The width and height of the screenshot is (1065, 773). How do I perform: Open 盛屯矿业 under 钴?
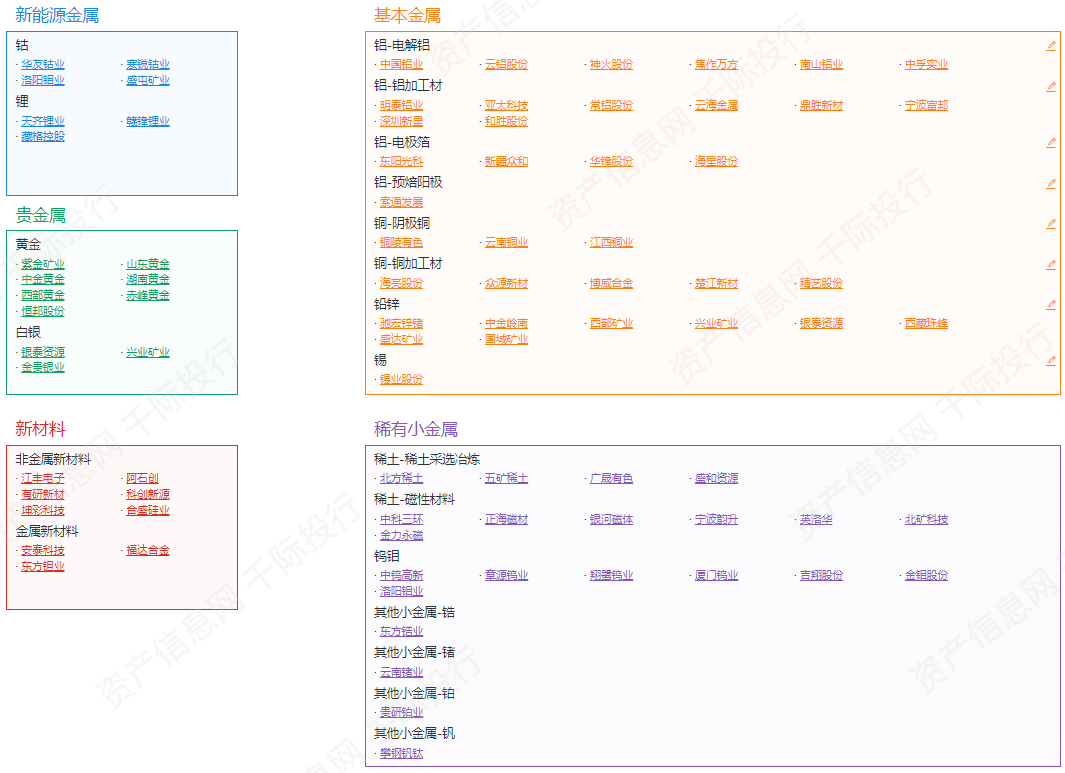pos(148,80)
